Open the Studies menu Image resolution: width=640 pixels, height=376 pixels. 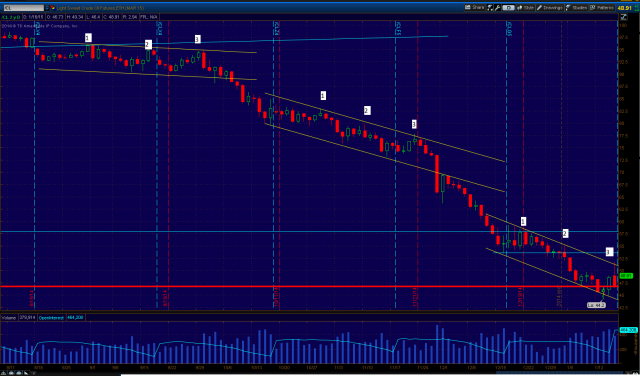point(576,7)
